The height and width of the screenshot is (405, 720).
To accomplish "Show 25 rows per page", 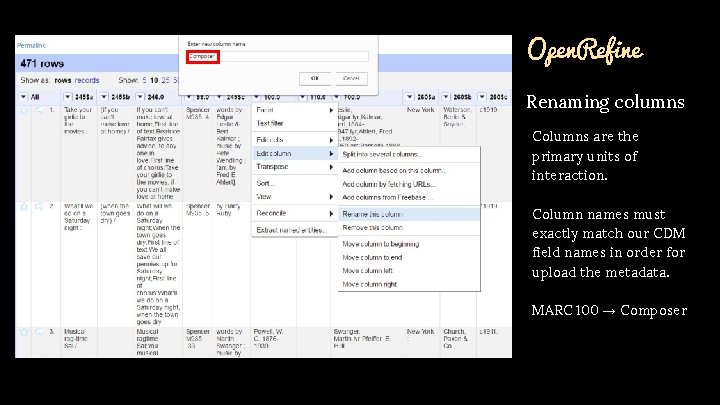I will [165, 80].
